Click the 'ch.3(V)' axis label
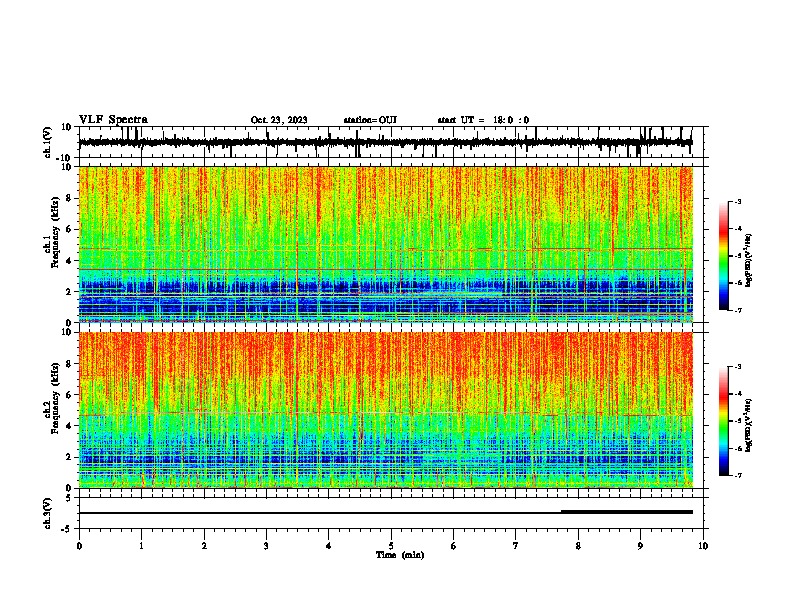Screen dimensions: 792x612 [x=48, y=513]
